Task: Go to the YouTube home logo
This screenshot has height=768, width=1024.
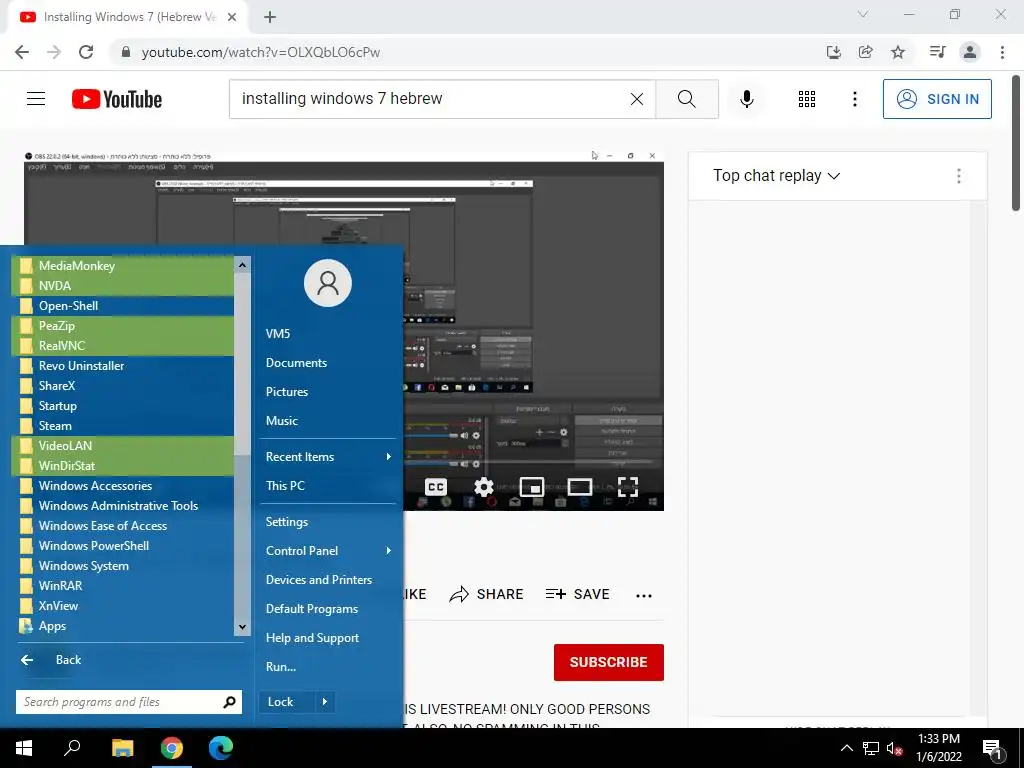Action: click(117, 99)
